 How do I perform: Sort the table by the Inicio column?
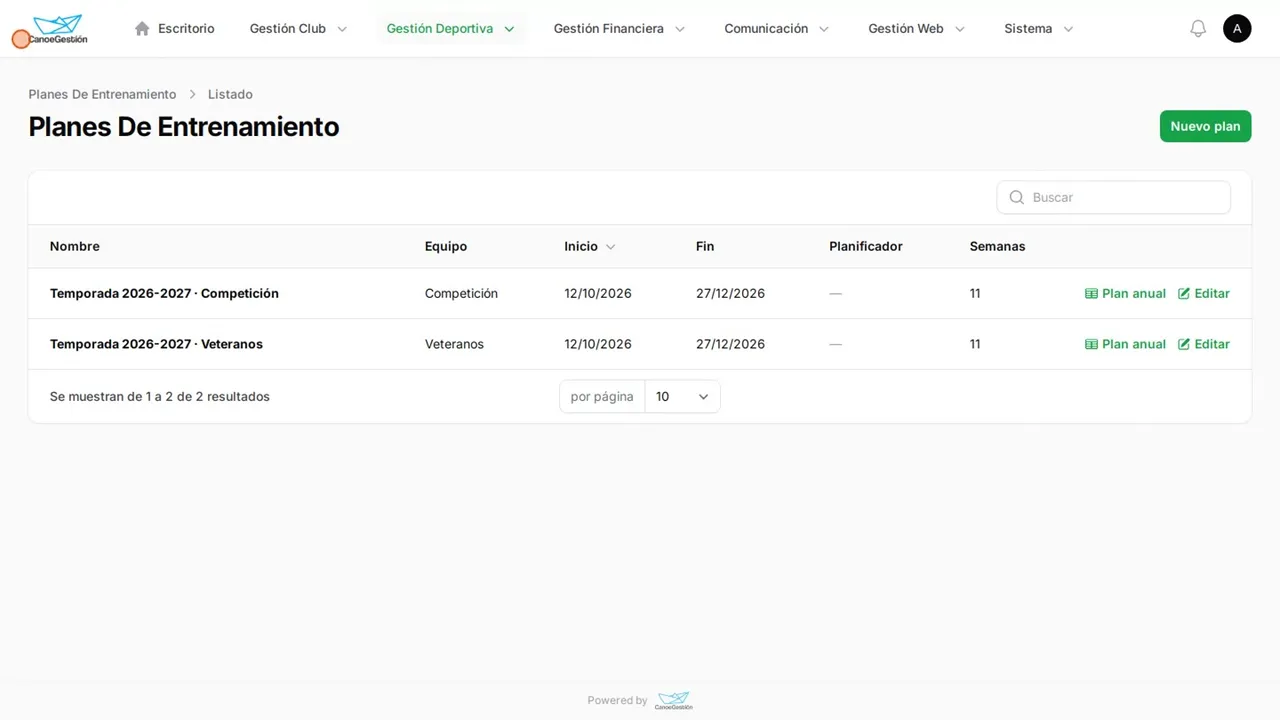[x=590, y=247]
